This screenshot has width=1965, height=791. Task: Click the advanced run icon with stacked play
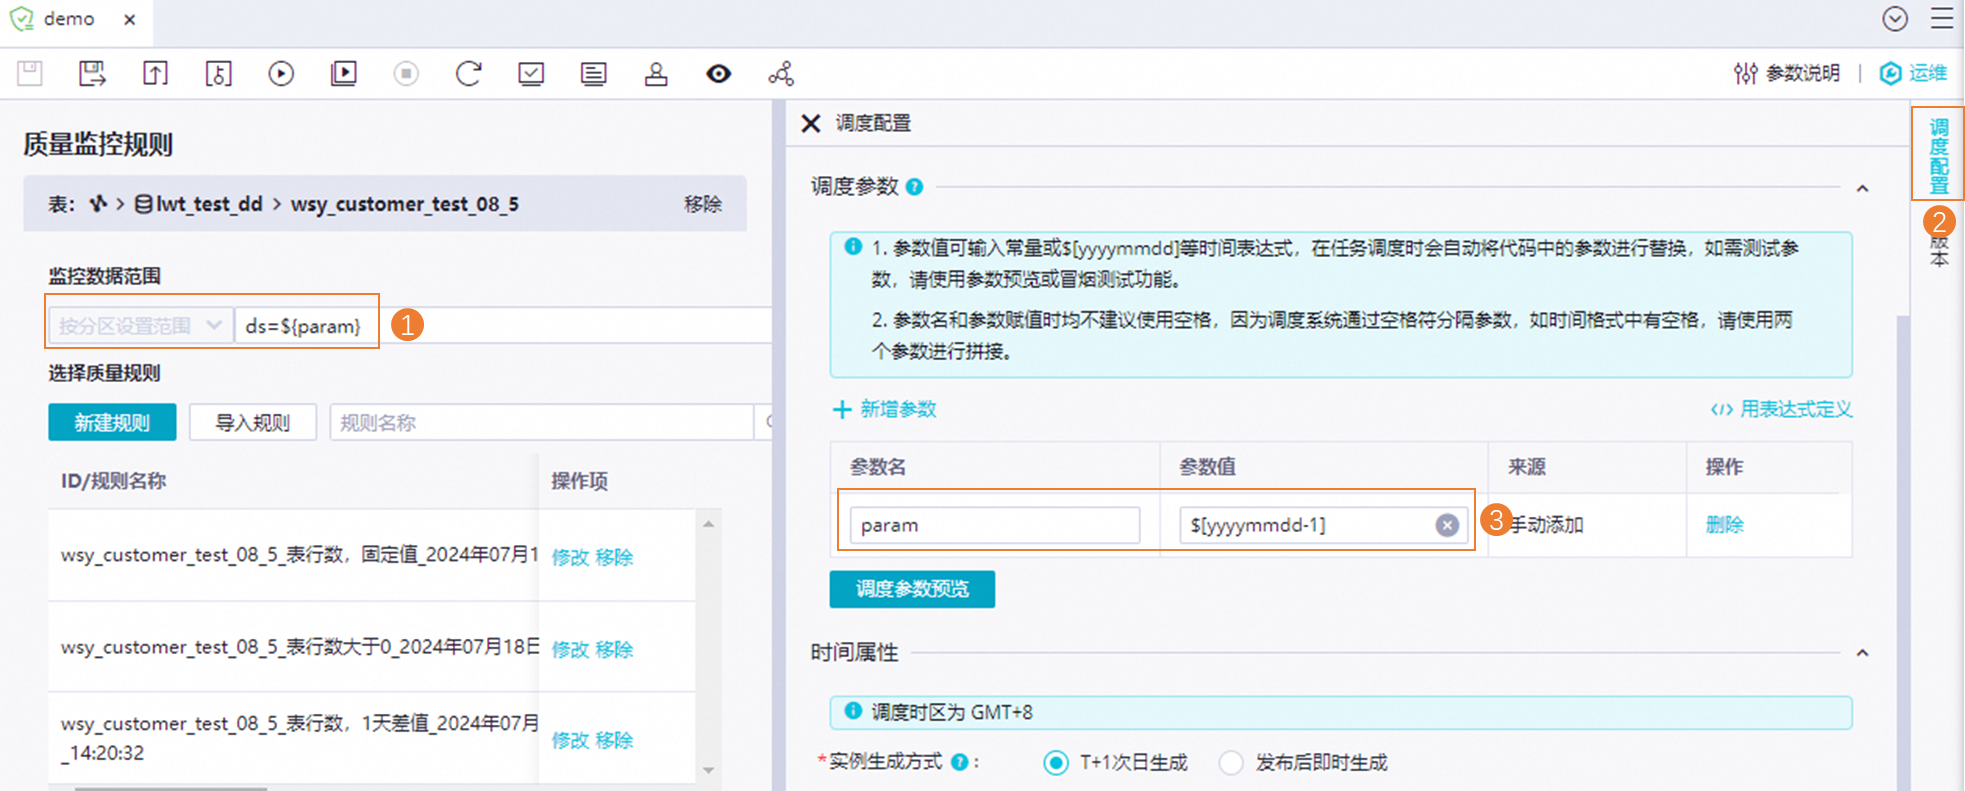[x=344, y=73]
